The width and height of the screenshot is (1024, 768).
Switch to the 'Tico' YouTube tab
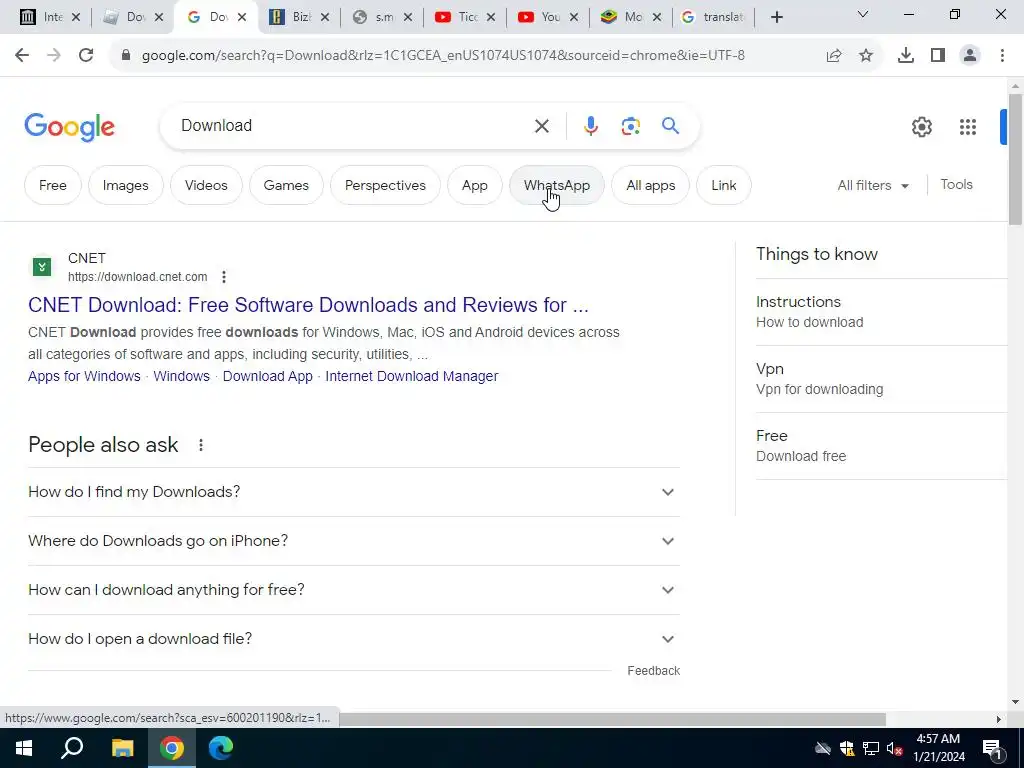pyautogui.click(x=465, y=17)
